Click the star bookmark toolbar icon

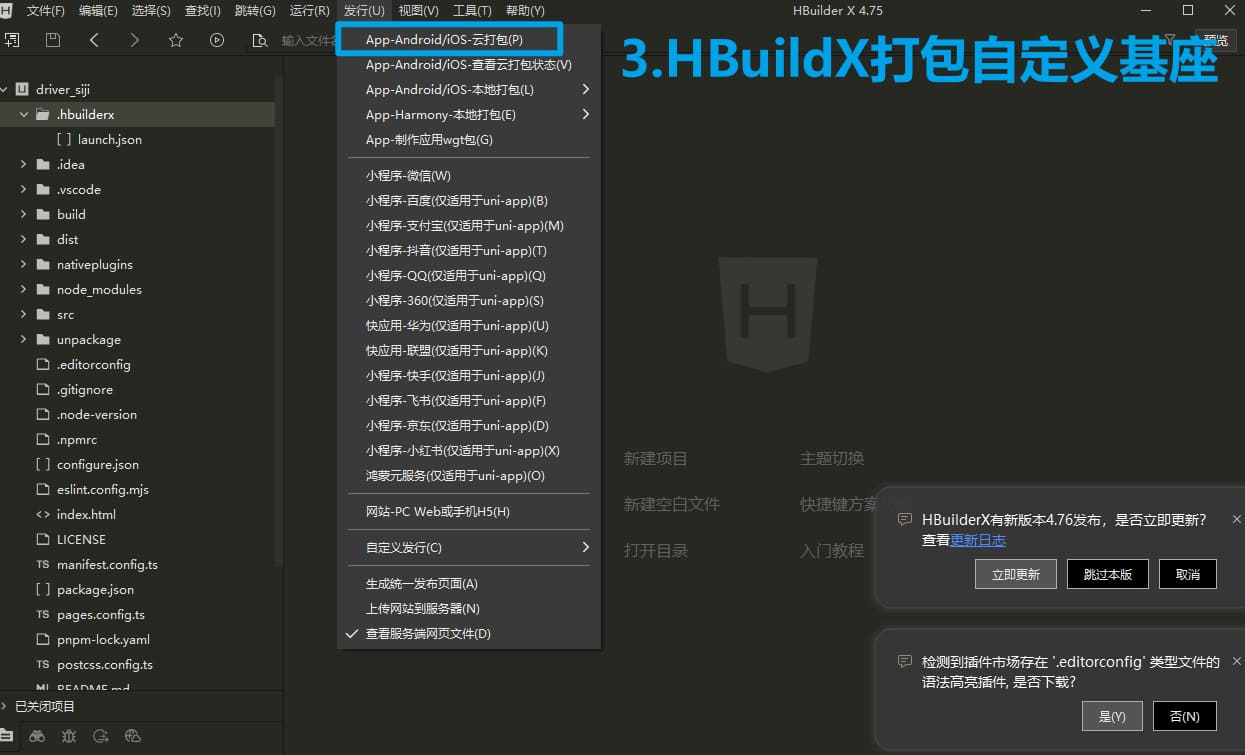coord(176,40)
